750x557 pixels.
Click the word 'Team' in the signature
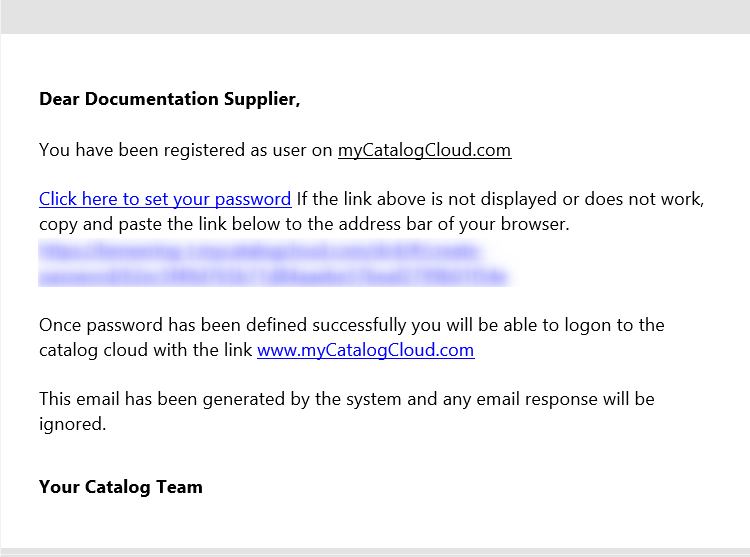[180, 487]
